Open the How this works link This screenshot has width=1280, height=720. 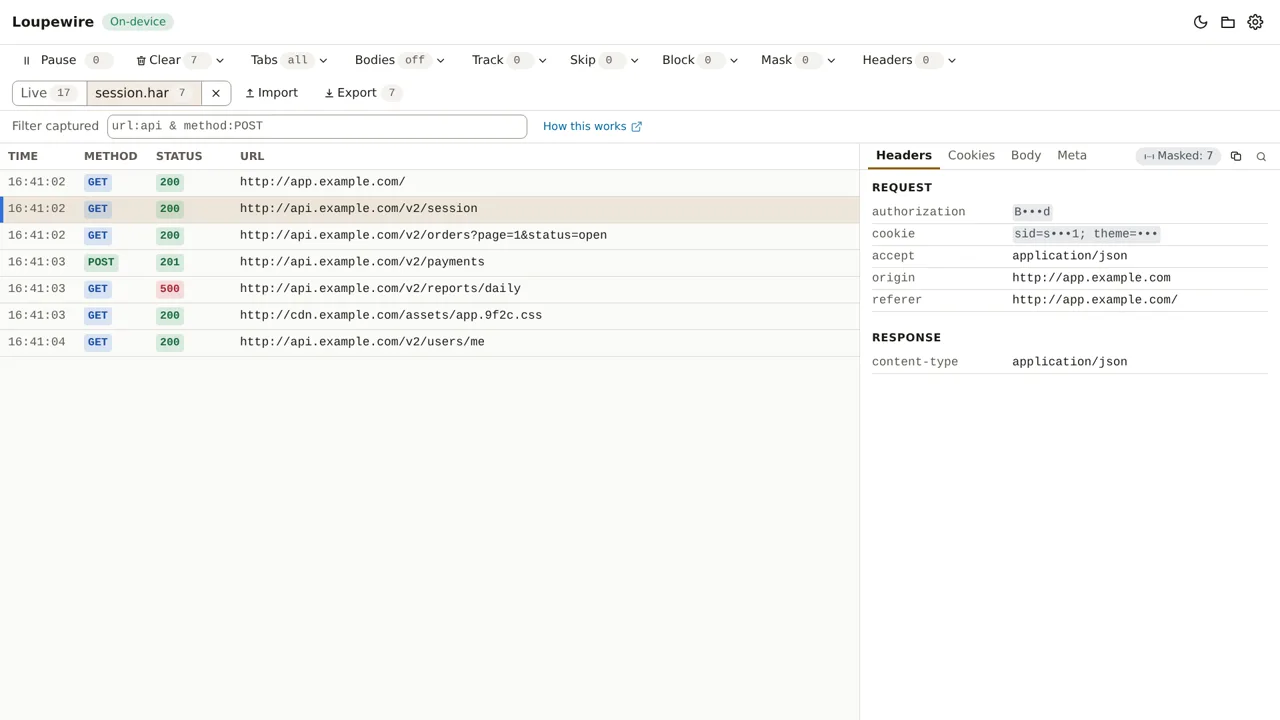coord(592,127)
